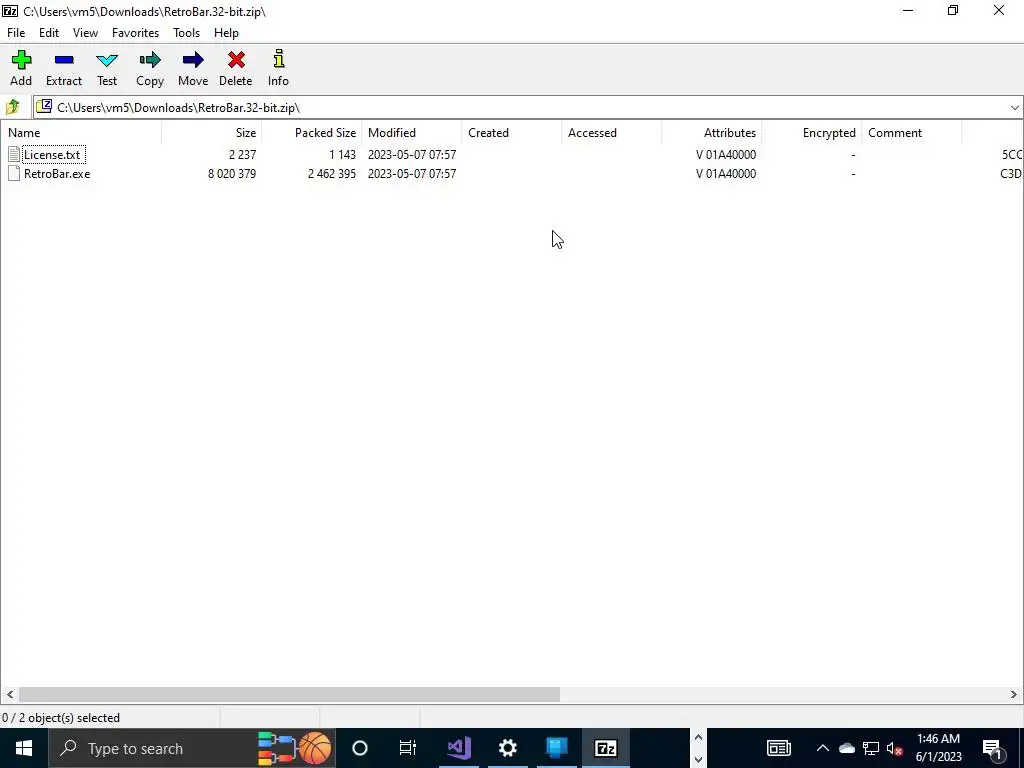Click packed size value 2 462 395

(332, 174)
